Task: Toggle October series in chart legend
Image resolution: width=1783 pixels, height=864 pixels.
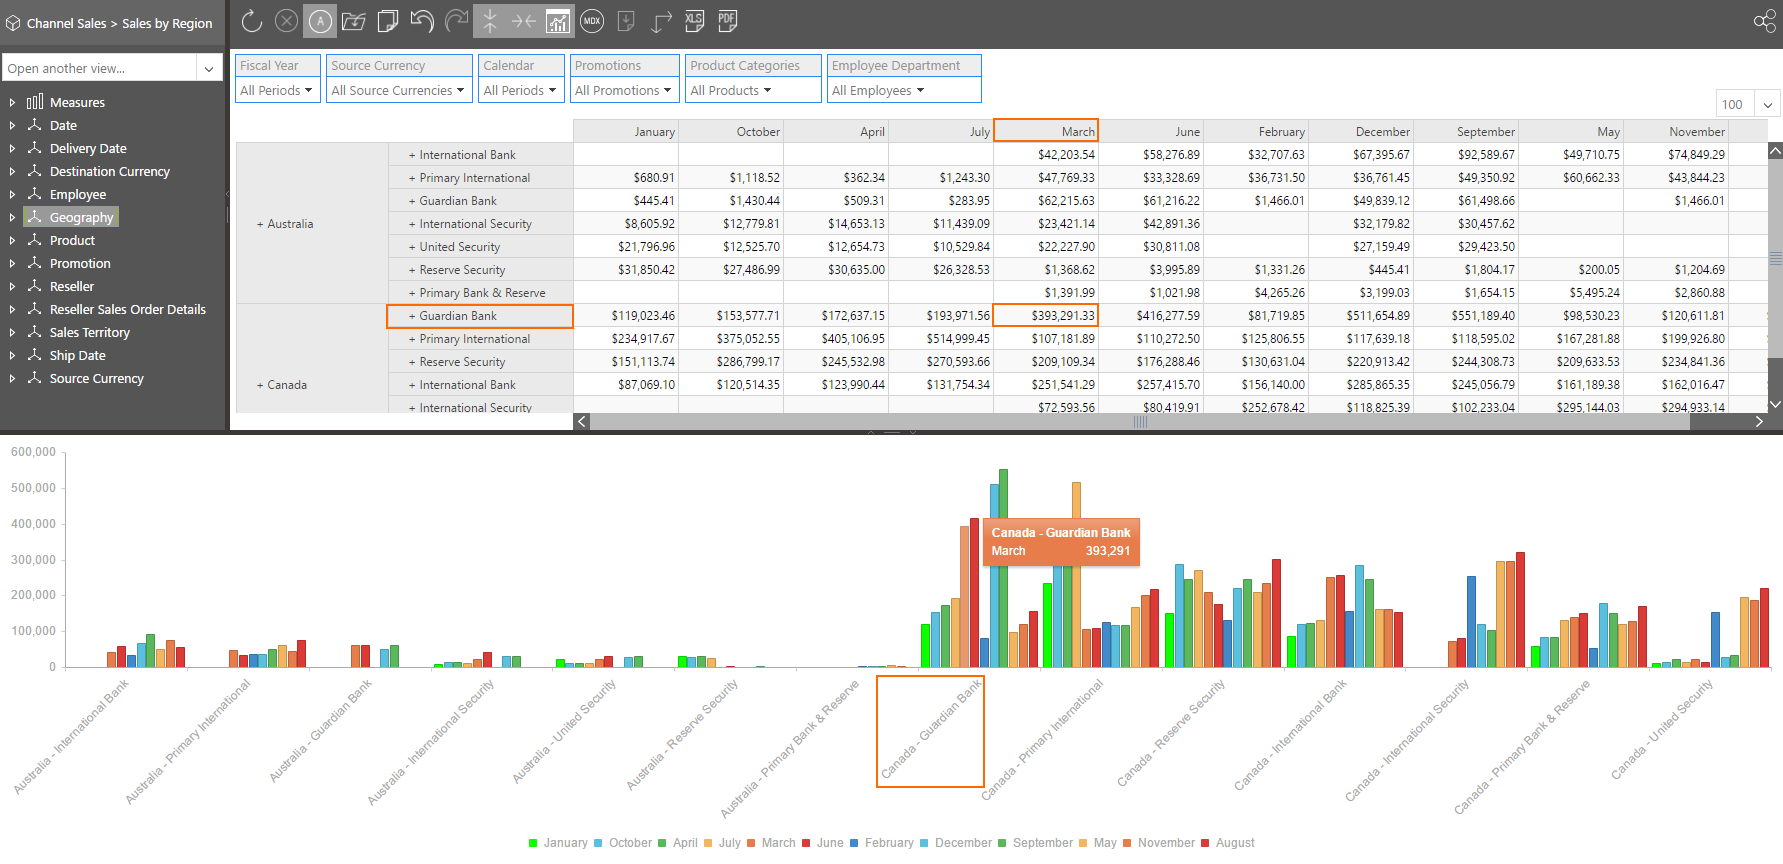Action: tap(623, 843)
